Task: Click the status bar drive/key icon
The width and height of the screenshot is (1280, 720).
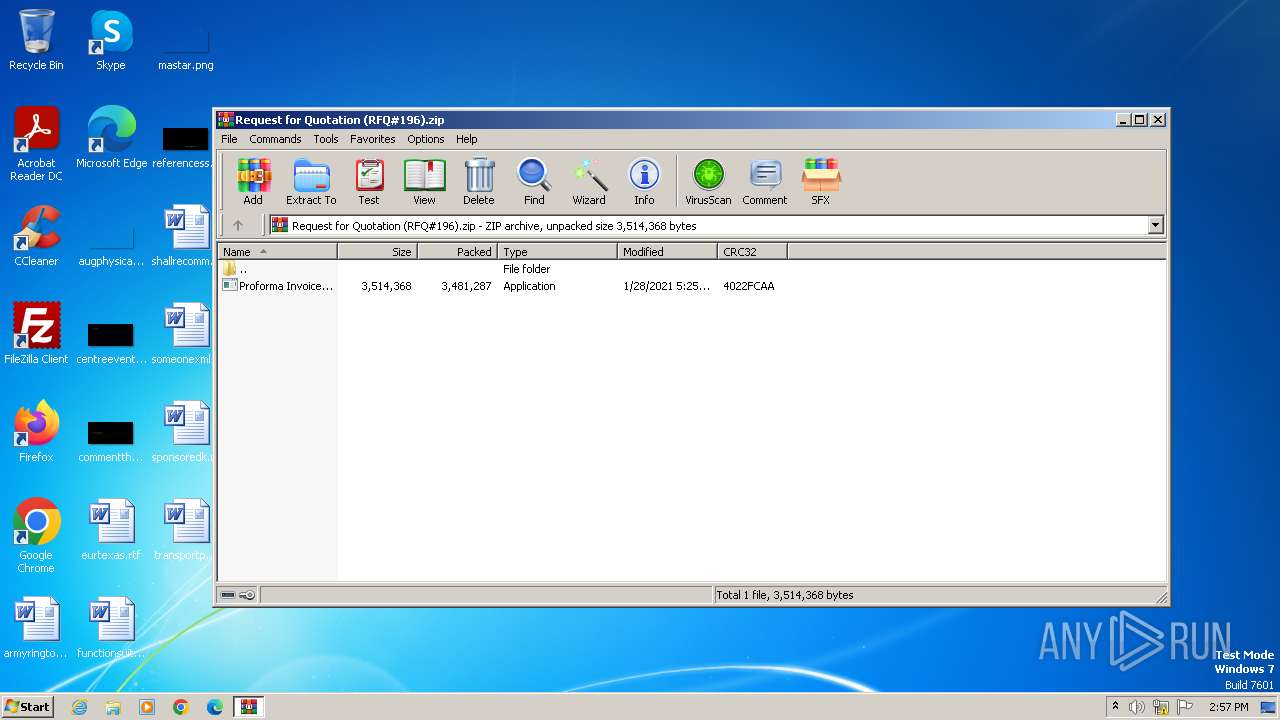Action: click(x=237, y=595)
